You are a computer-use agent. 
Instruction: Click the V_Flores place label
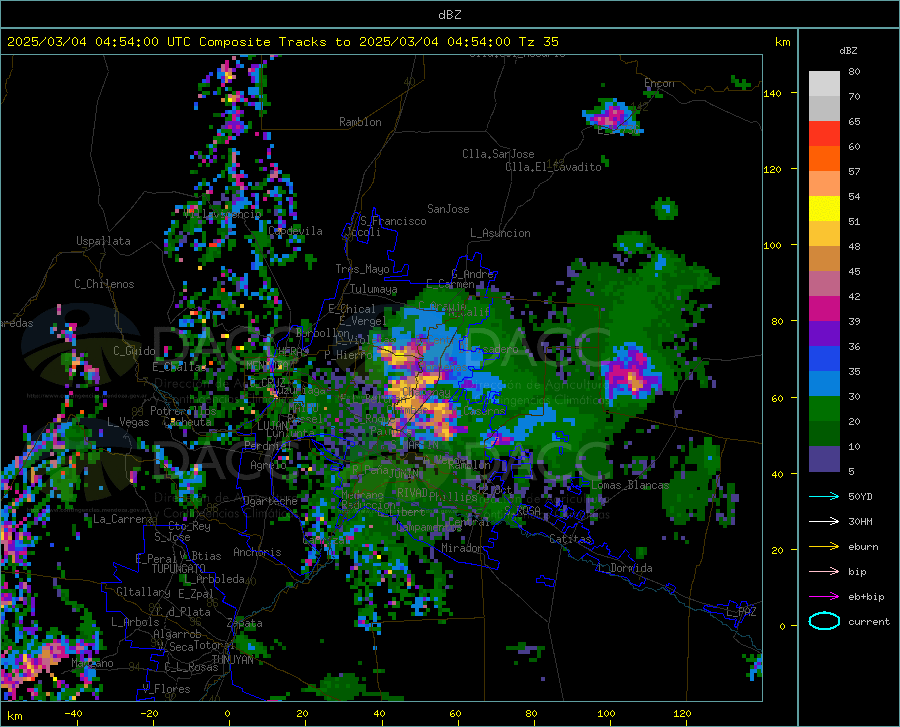coord(166,689)
